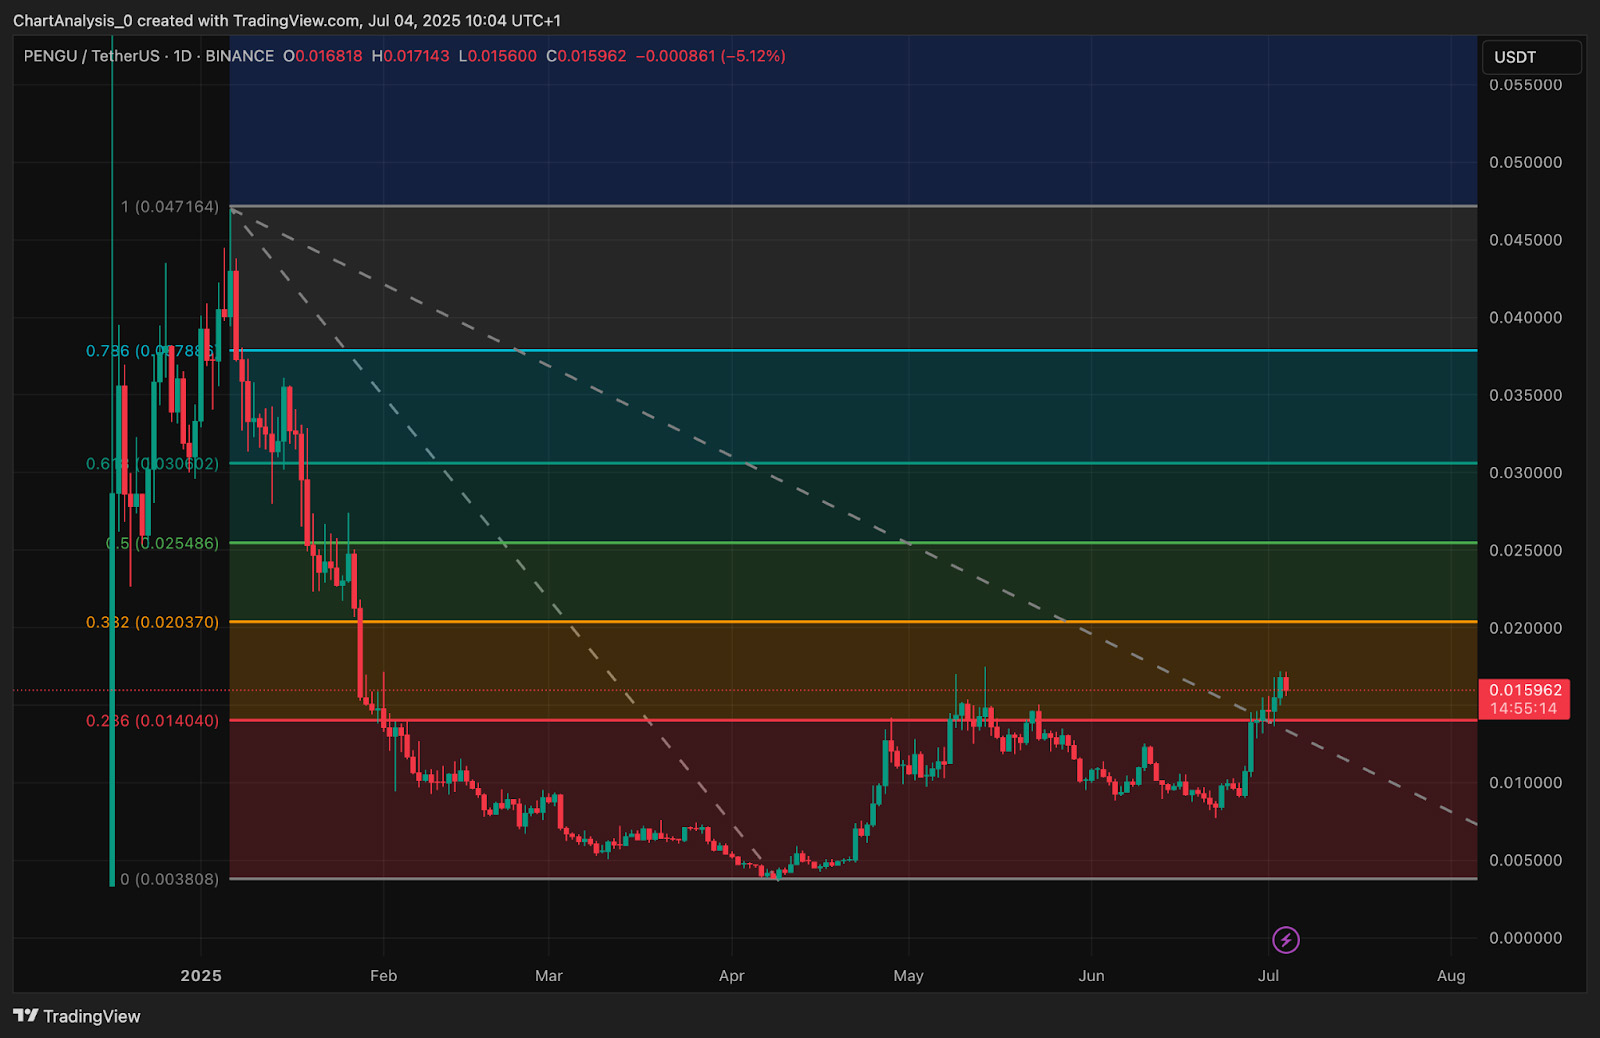Screen dimensions: 1600x1038
Task: Click the TradingView logo in bottom left
Action: (77, 1016)
